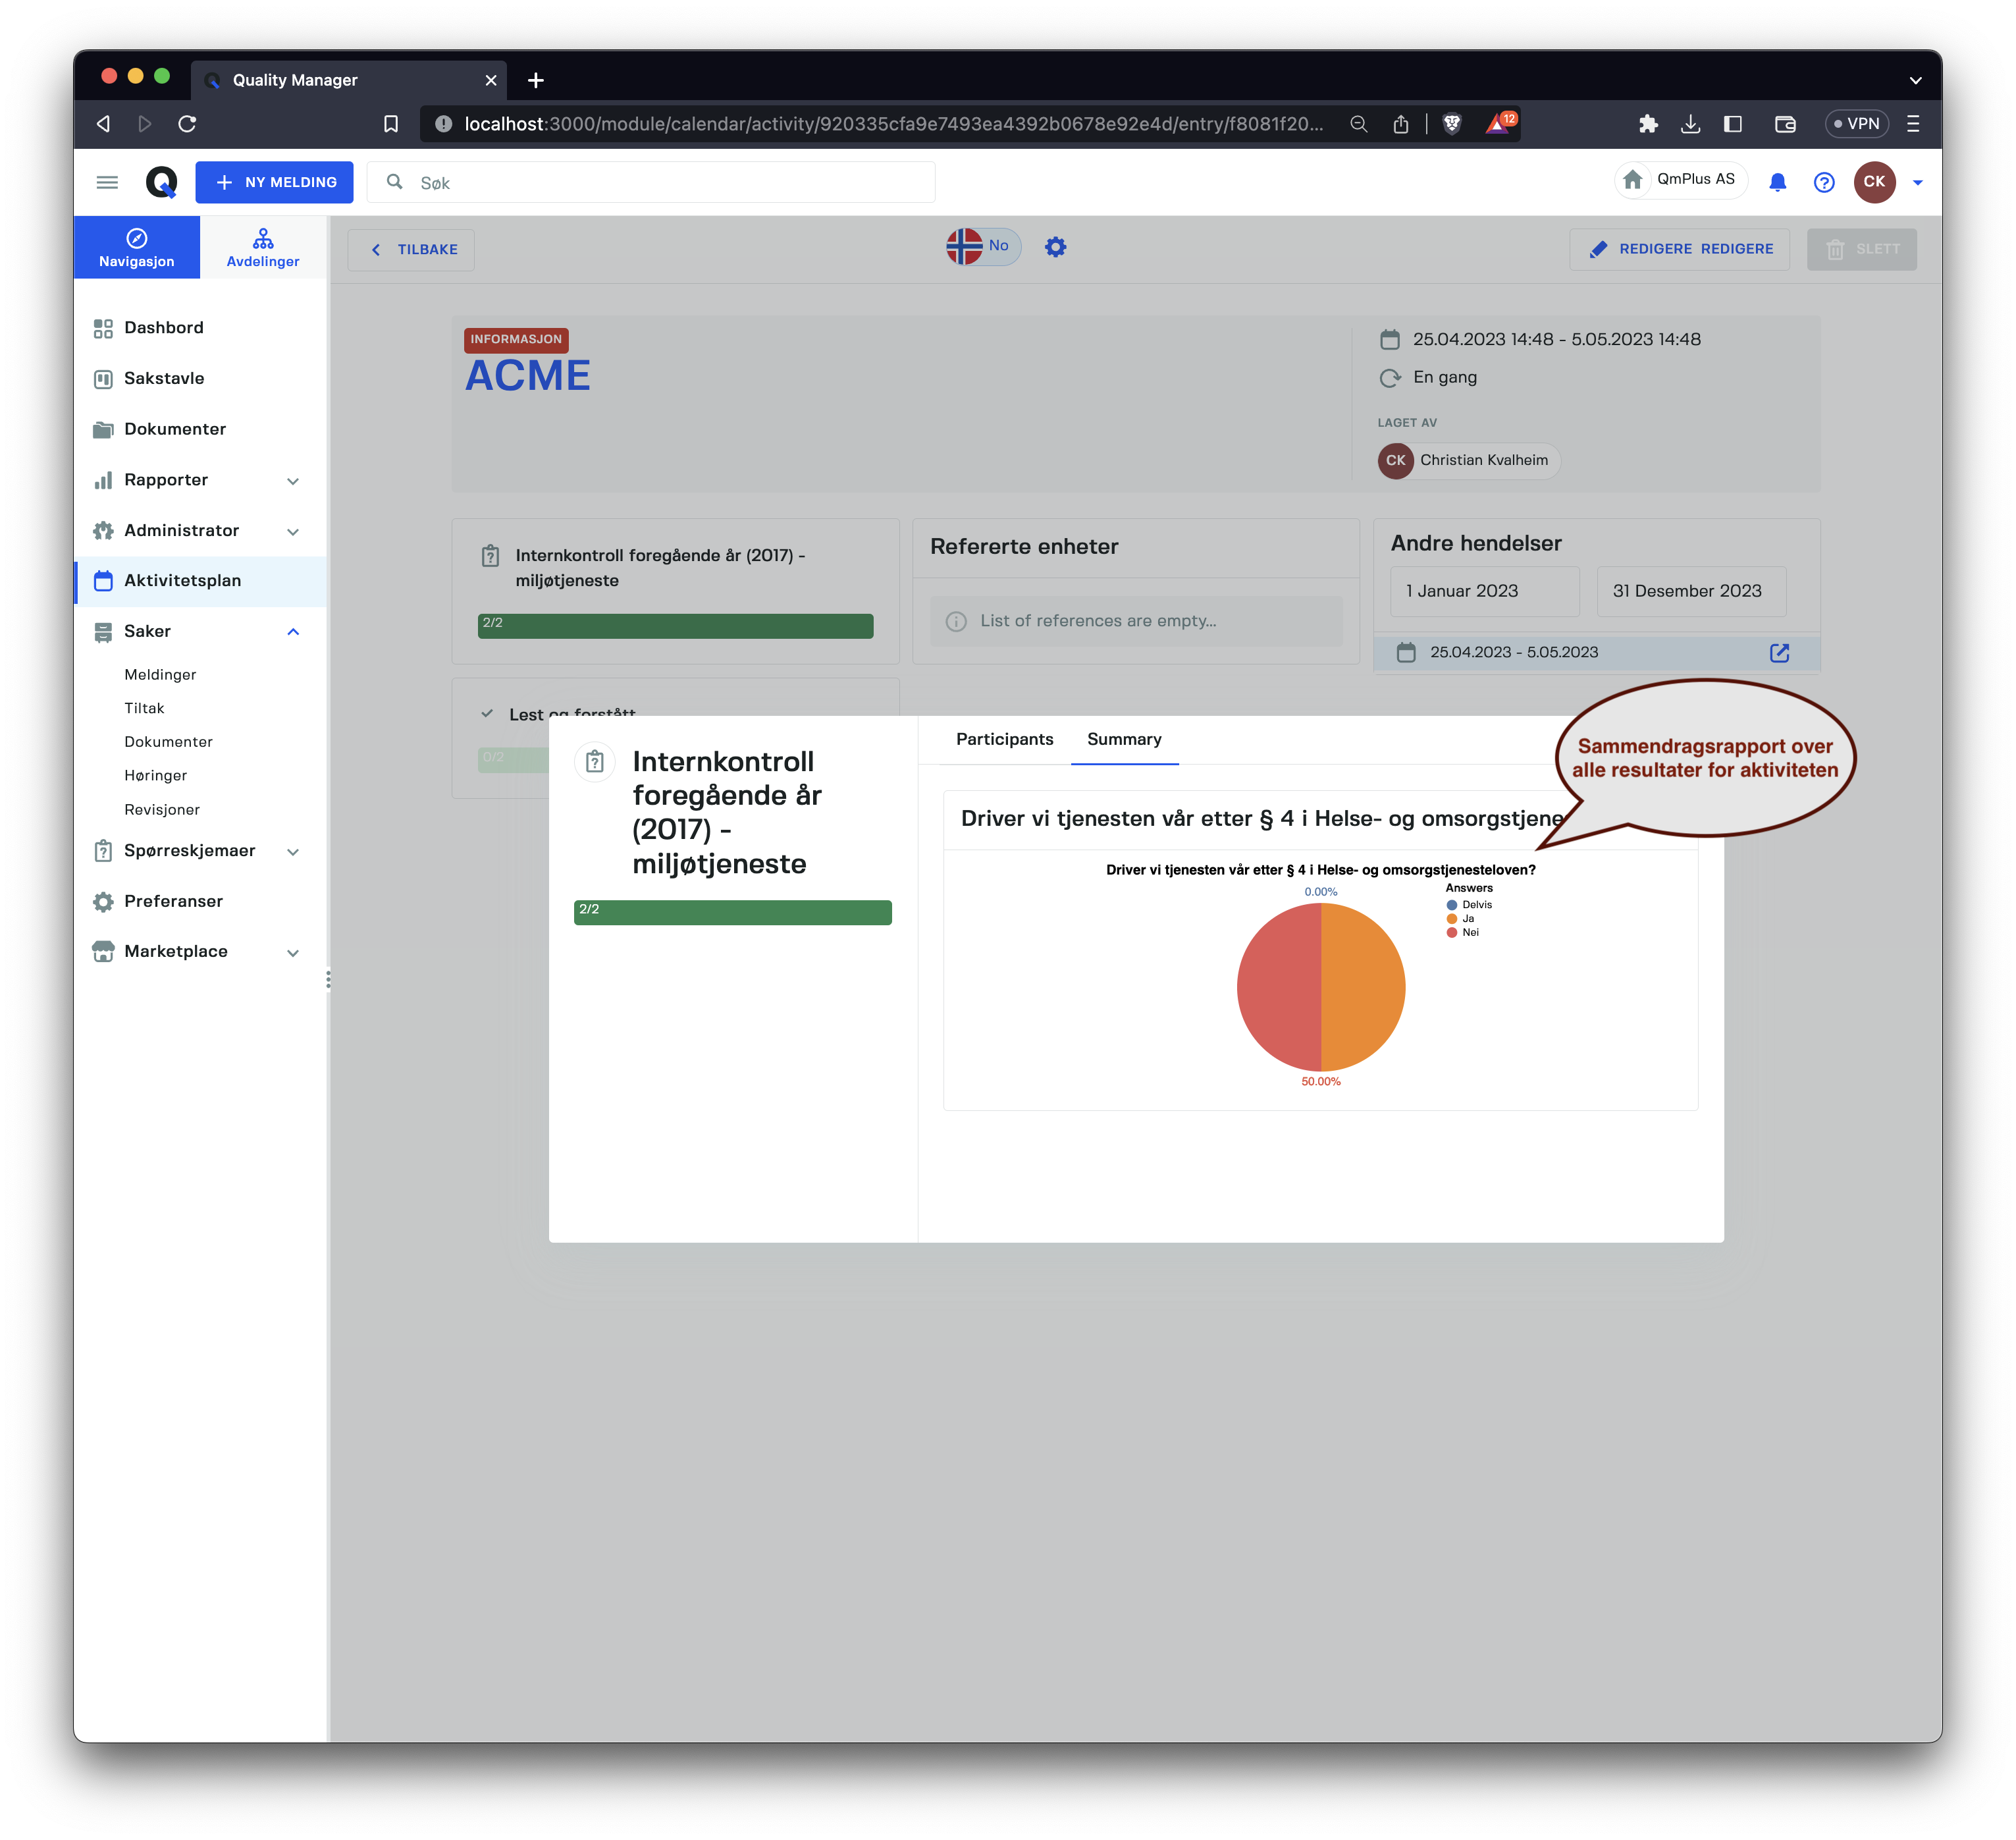Screen dimensions: 2016x1840
Task: Click the orange Ja pie slice
Action: coord(1363,987)
